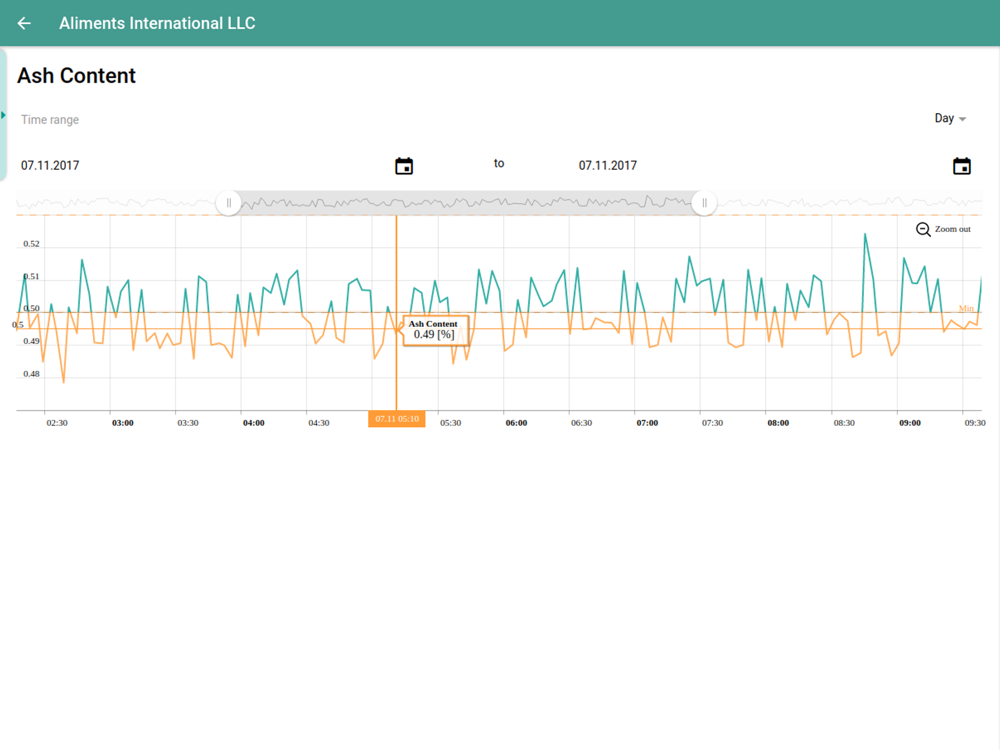
Task: Click the Aliments International LLC title
Action: coord(157,23)
